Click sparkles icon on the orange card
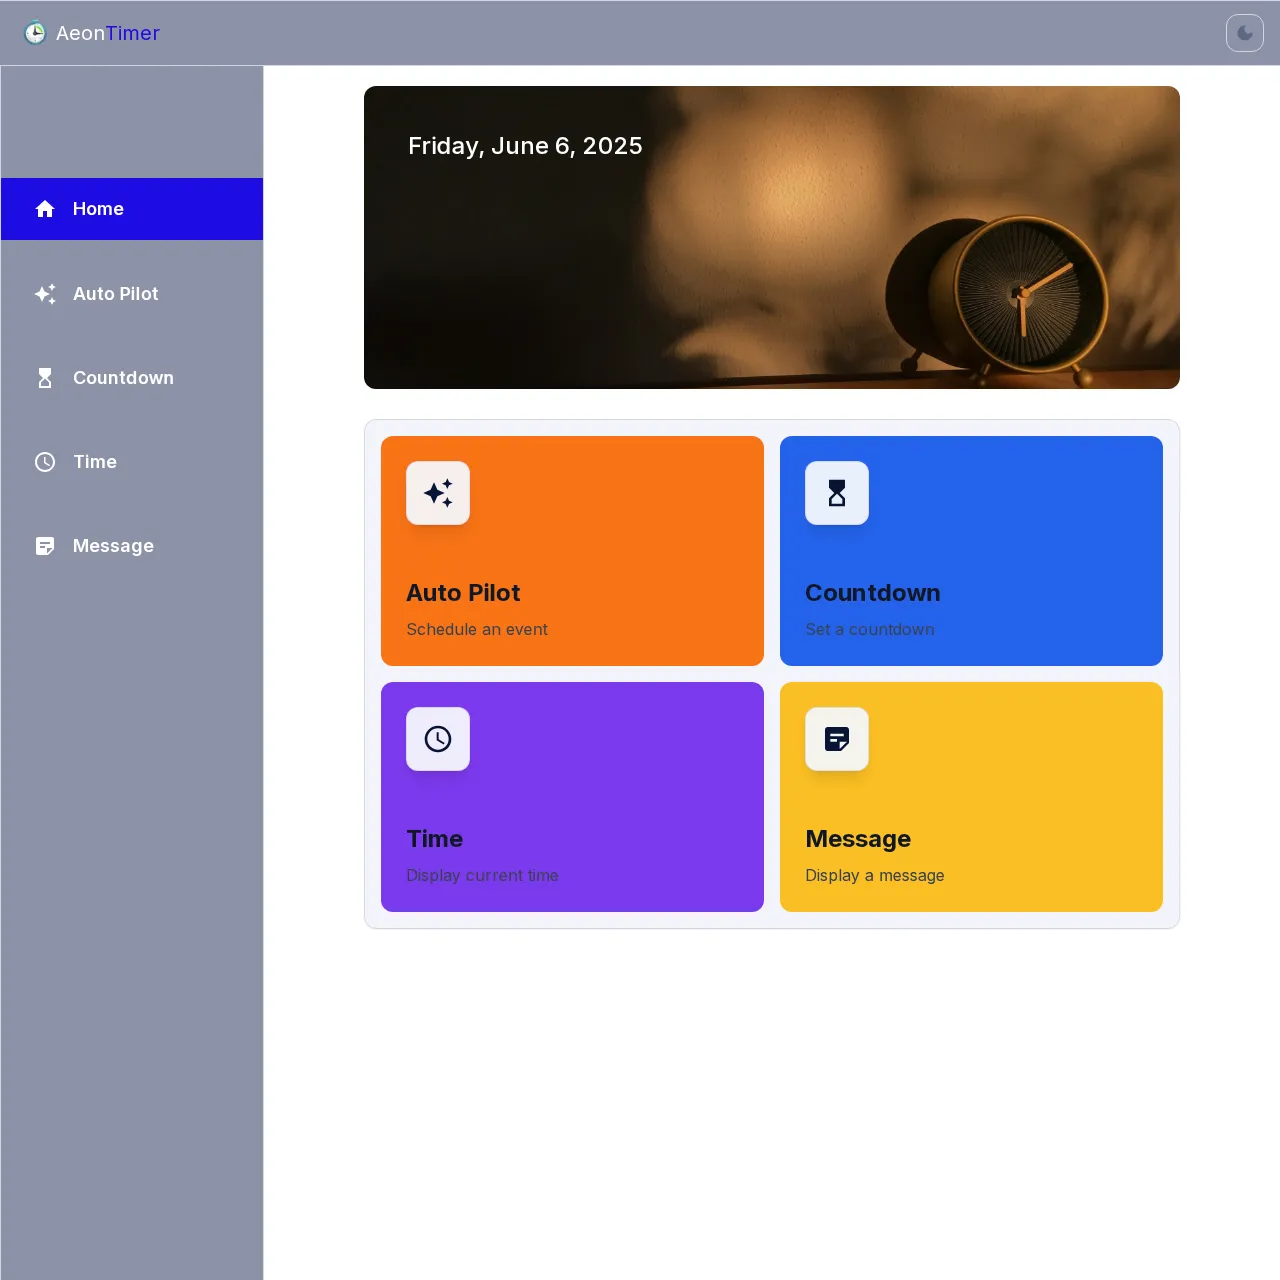This screenshot has height=1280, width=1280. [438, 493]
